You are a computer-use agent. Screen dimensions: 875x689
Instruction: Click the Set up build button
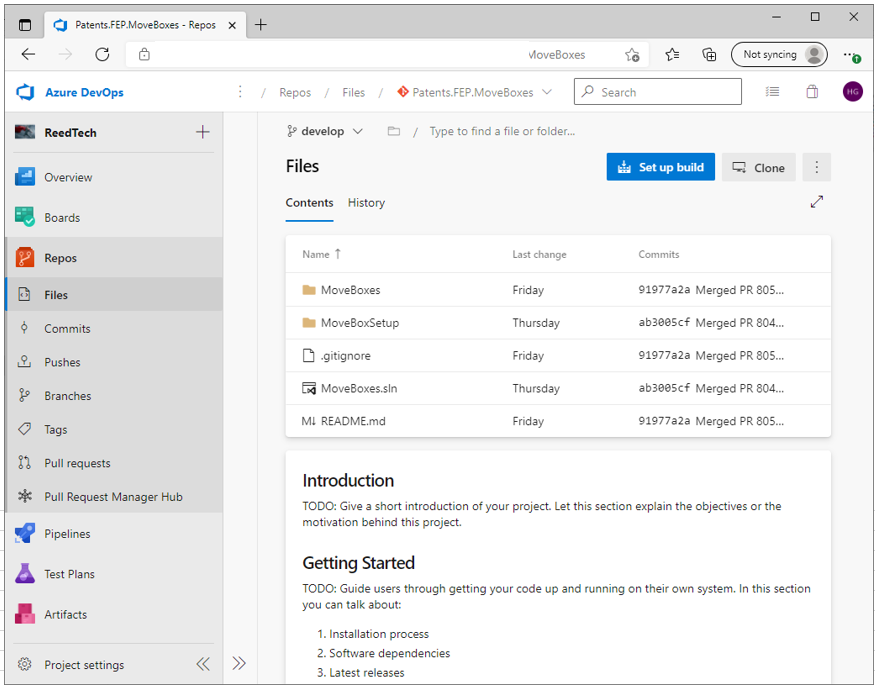pos(660,167)
